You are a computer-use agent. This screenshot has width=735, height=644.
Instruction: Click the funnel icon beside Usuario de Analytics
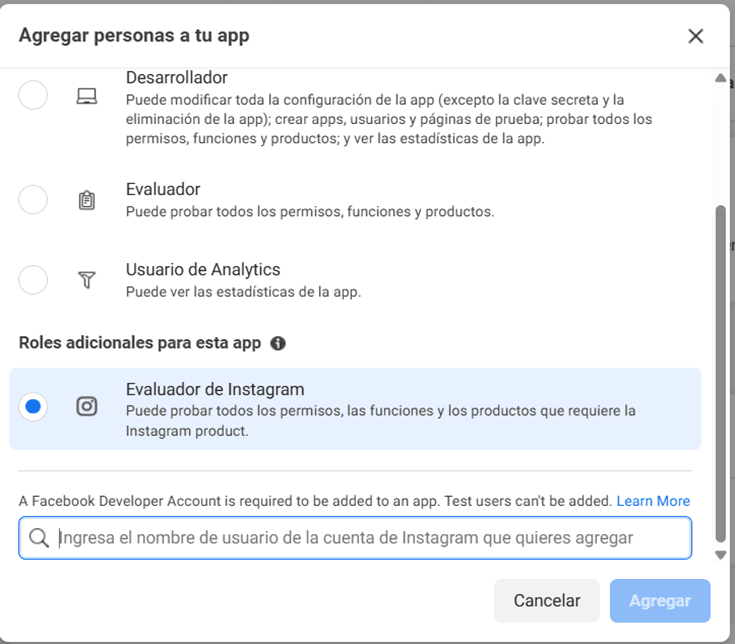tap(87, 280)
